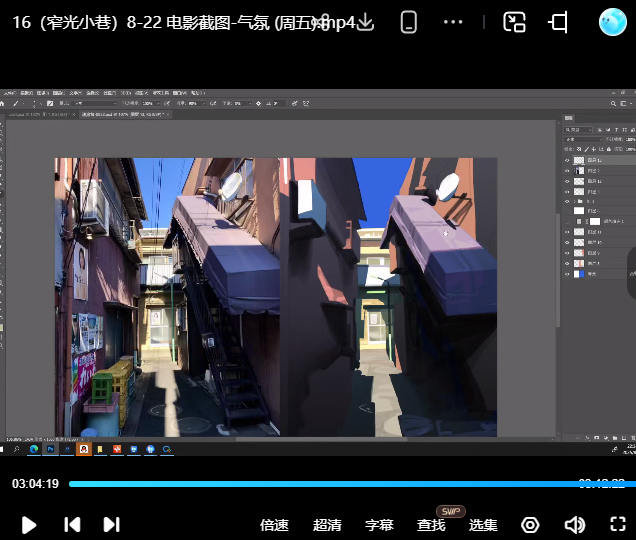Open the blue user avatar

[x=612, y=22]
